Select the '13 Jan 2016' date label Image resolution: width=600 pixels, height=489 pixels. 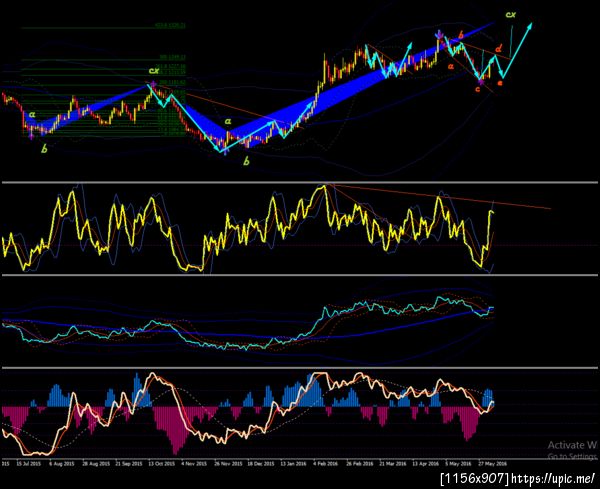click(x=293, y=463)
